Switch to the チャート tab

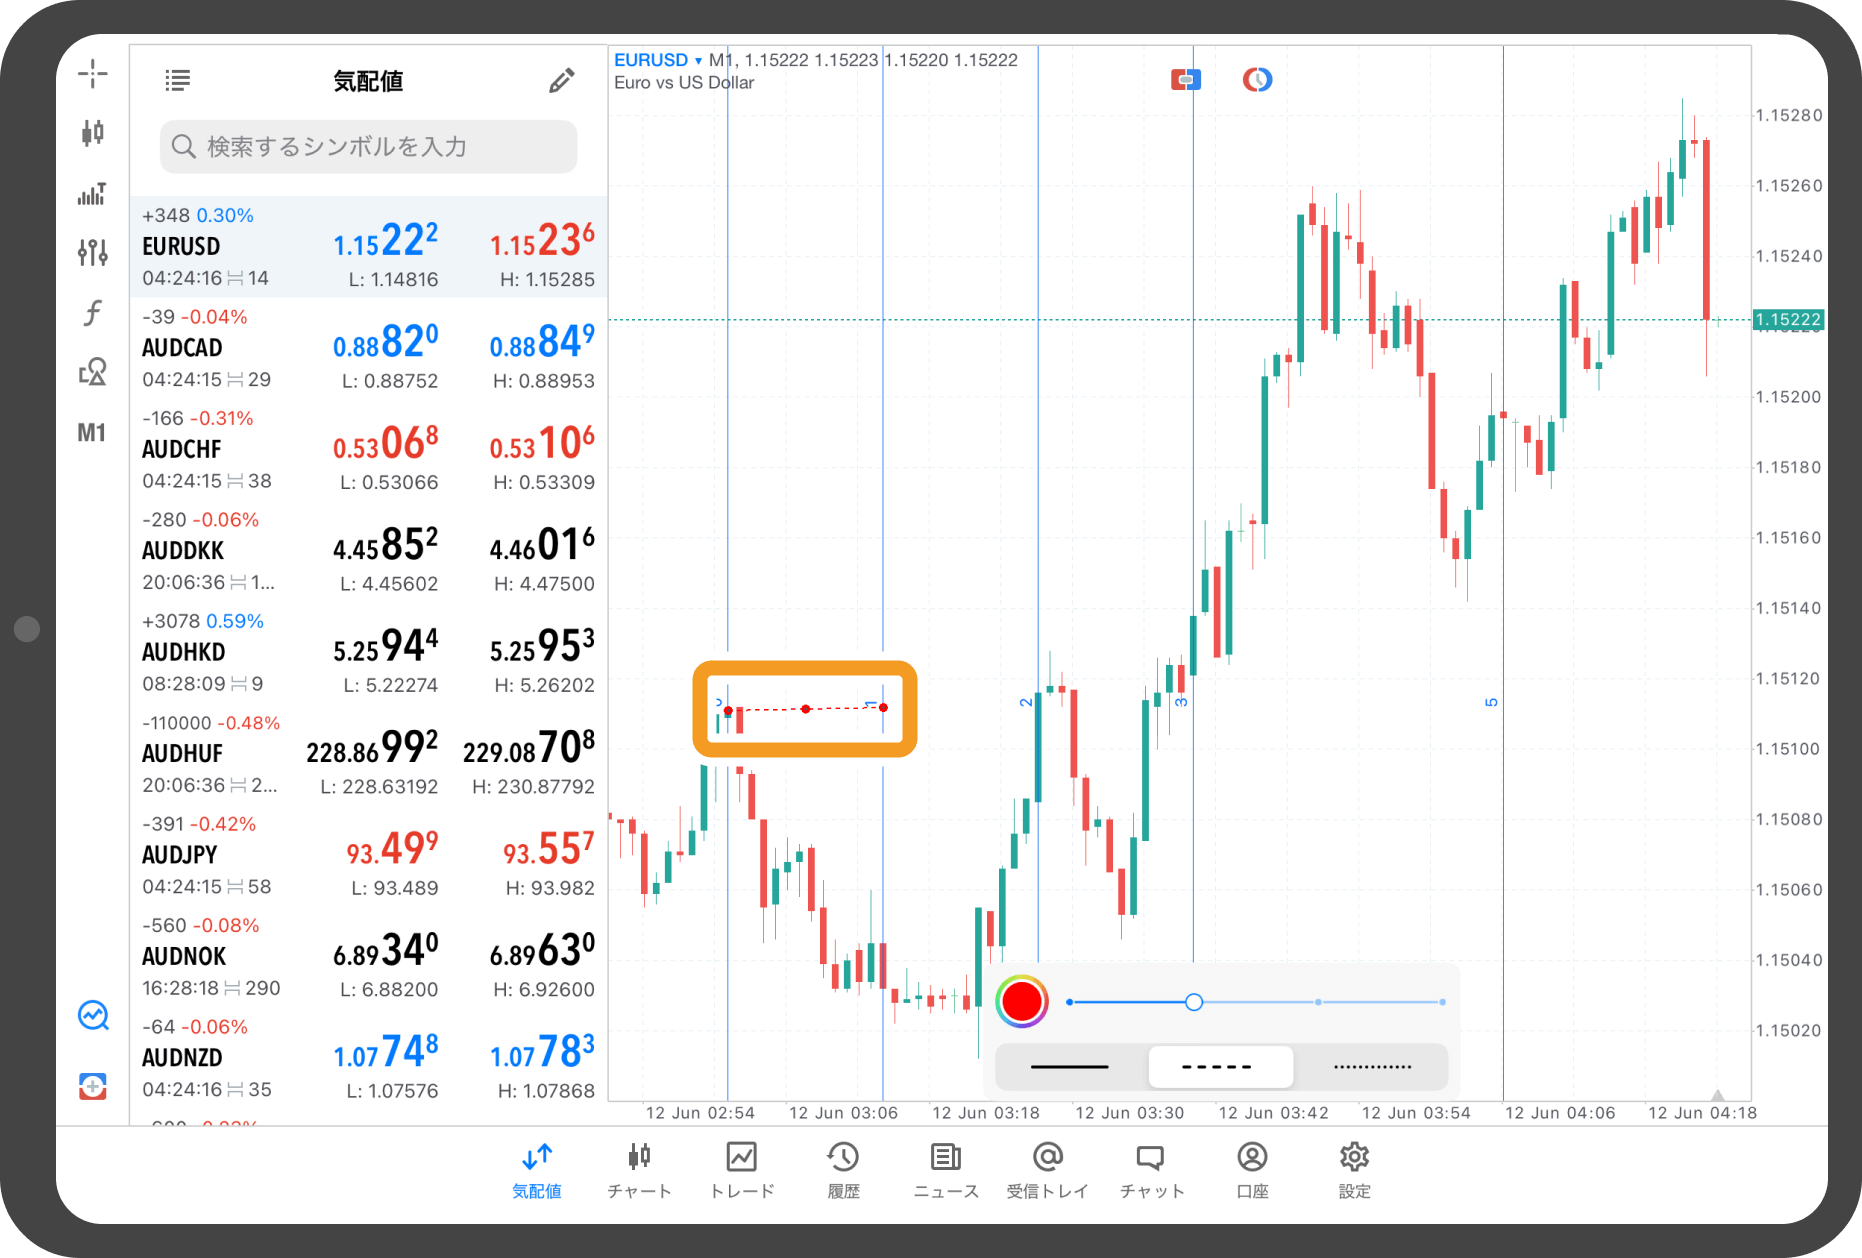[639, 1169]
